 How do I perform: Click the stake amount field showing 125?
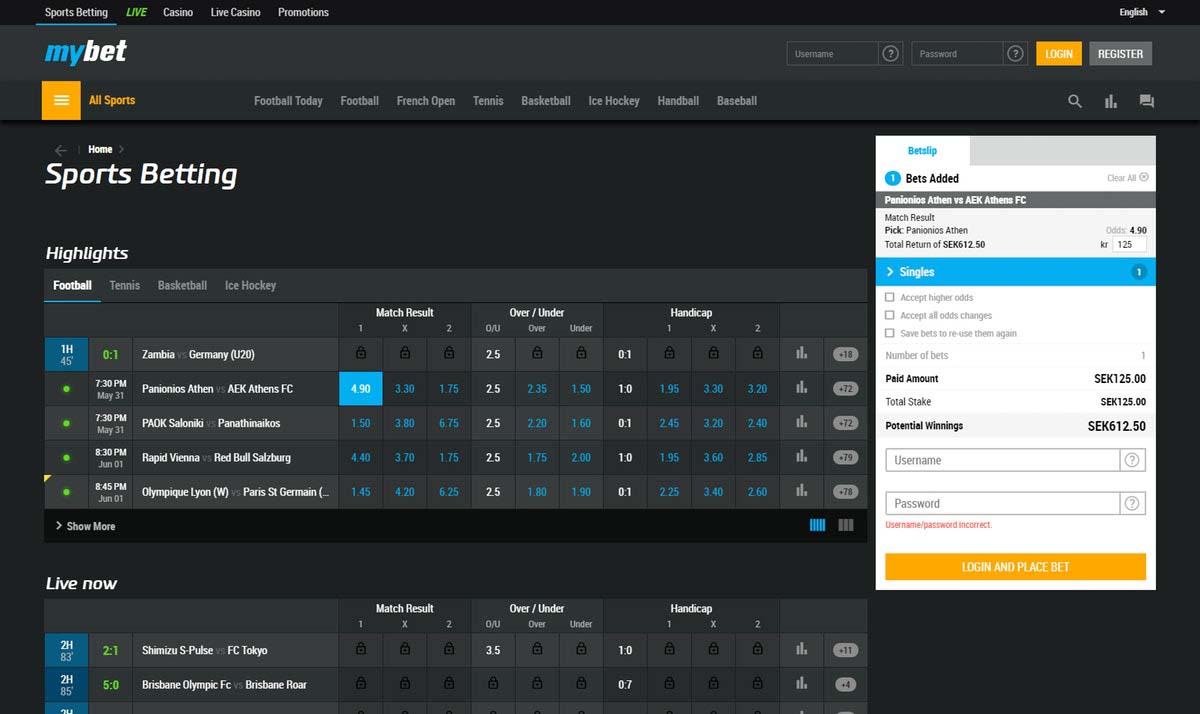(1130, 244)
